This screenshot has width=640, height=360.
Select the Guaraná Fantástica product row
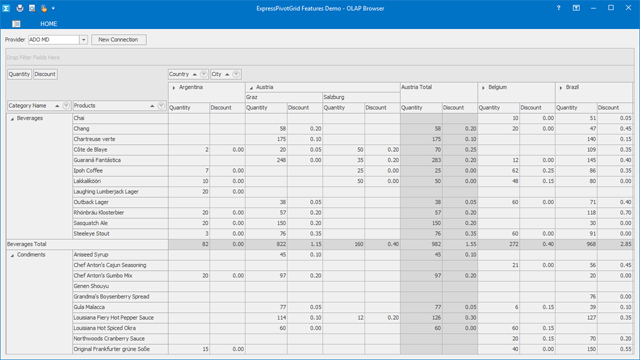click(120, 160)
